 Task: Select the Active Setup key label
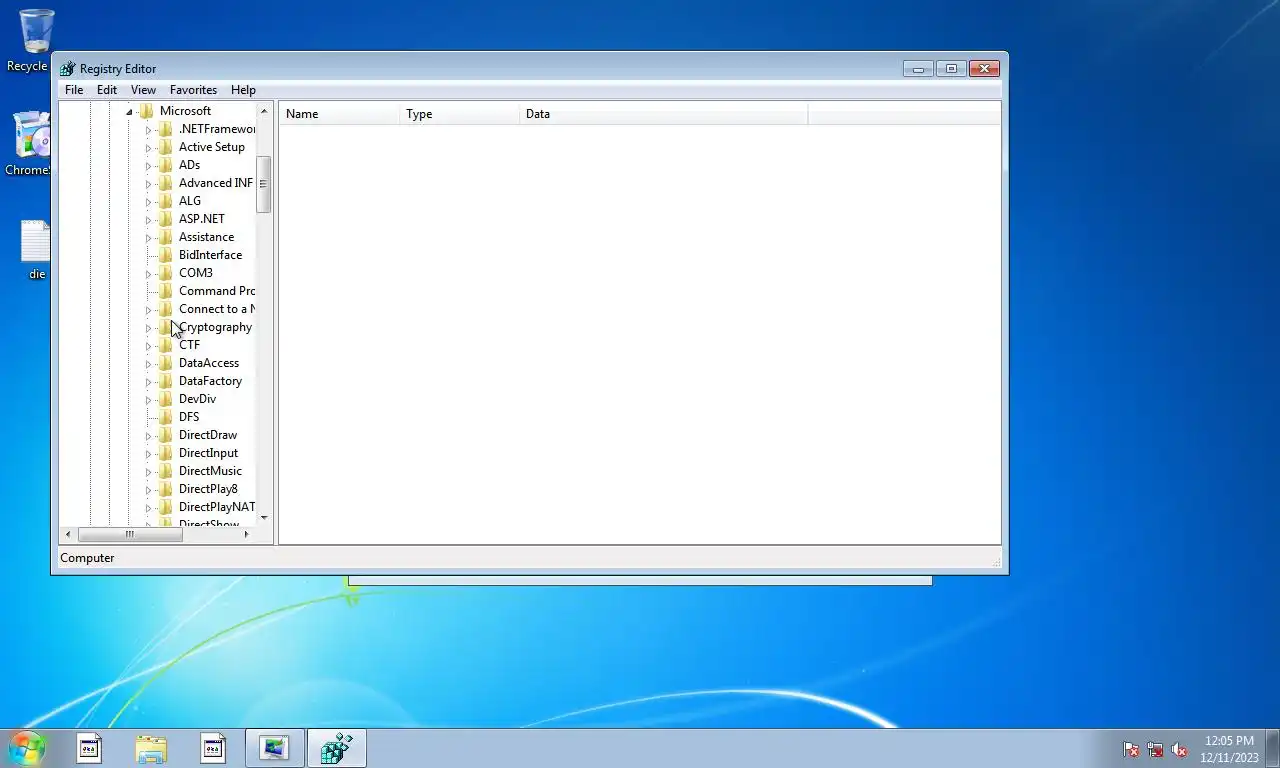coord(211,147)
